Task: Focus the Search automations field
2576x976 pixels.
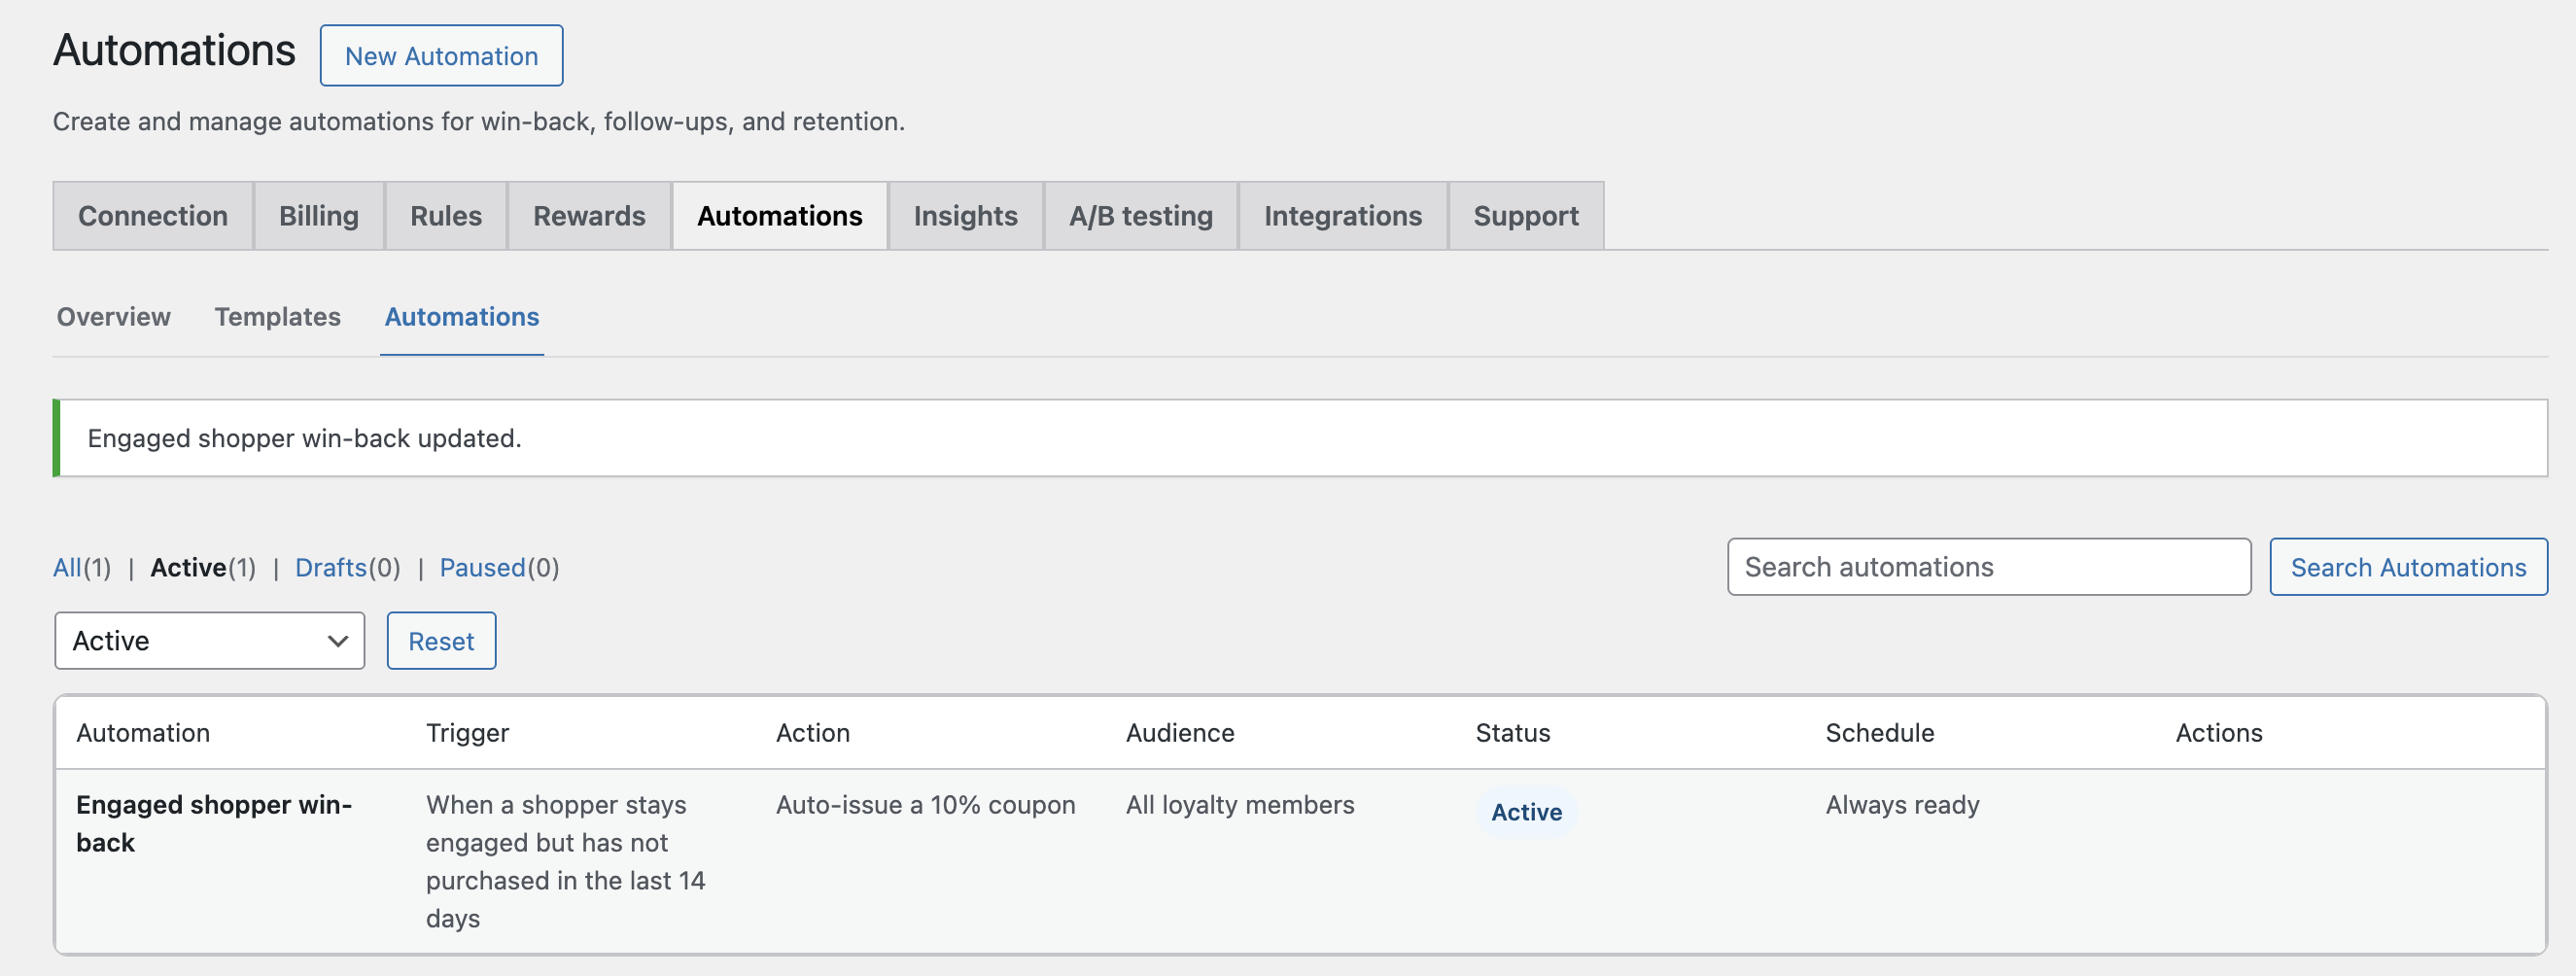Action: click(x=1989, y=567)
